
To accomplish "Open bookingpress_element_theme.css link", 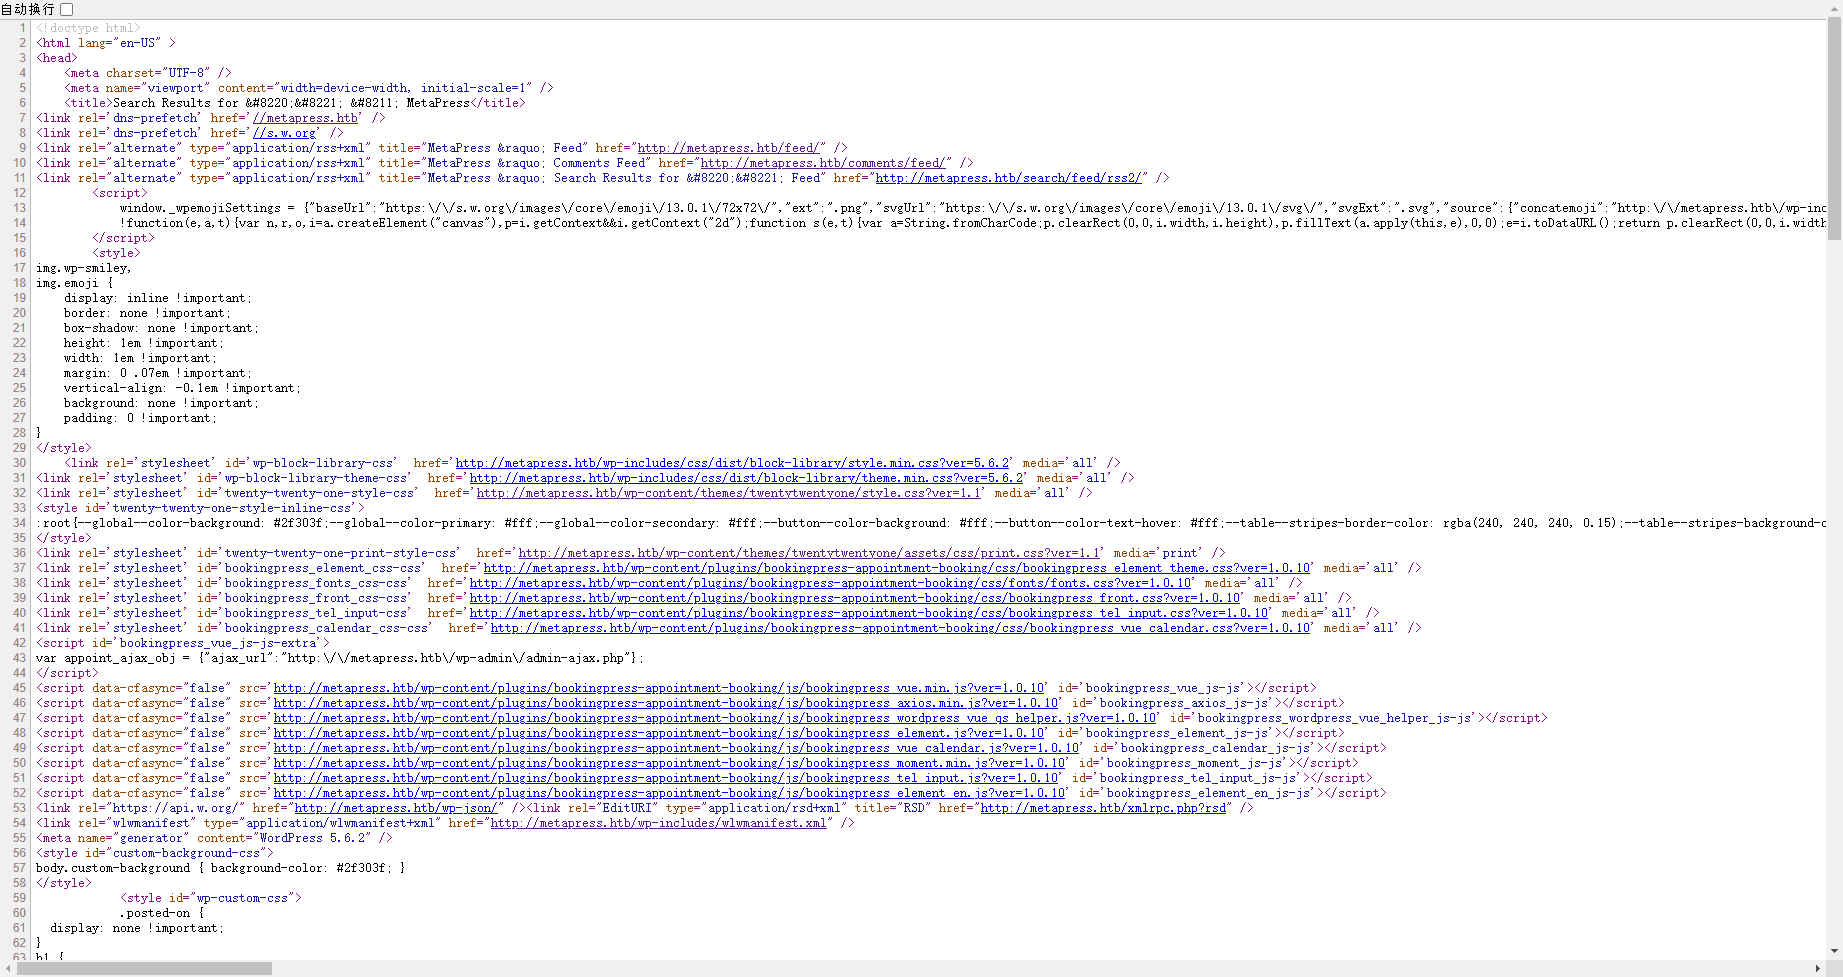I will 897,568.
